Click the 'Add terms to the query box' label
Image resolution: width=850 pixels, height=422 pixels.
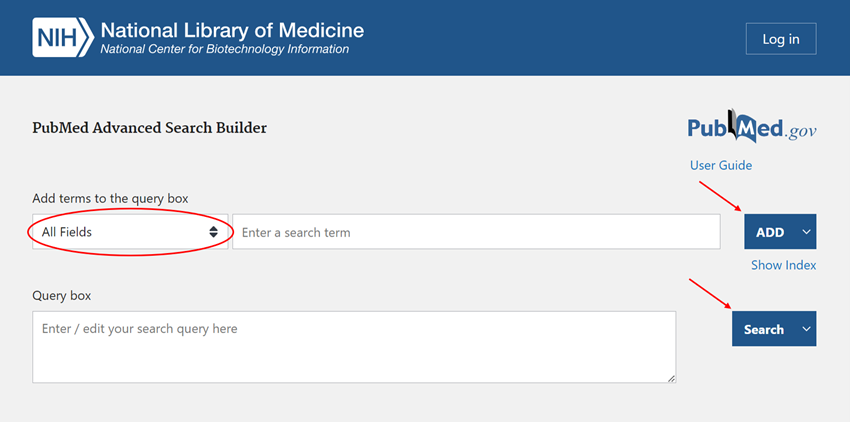110,198
